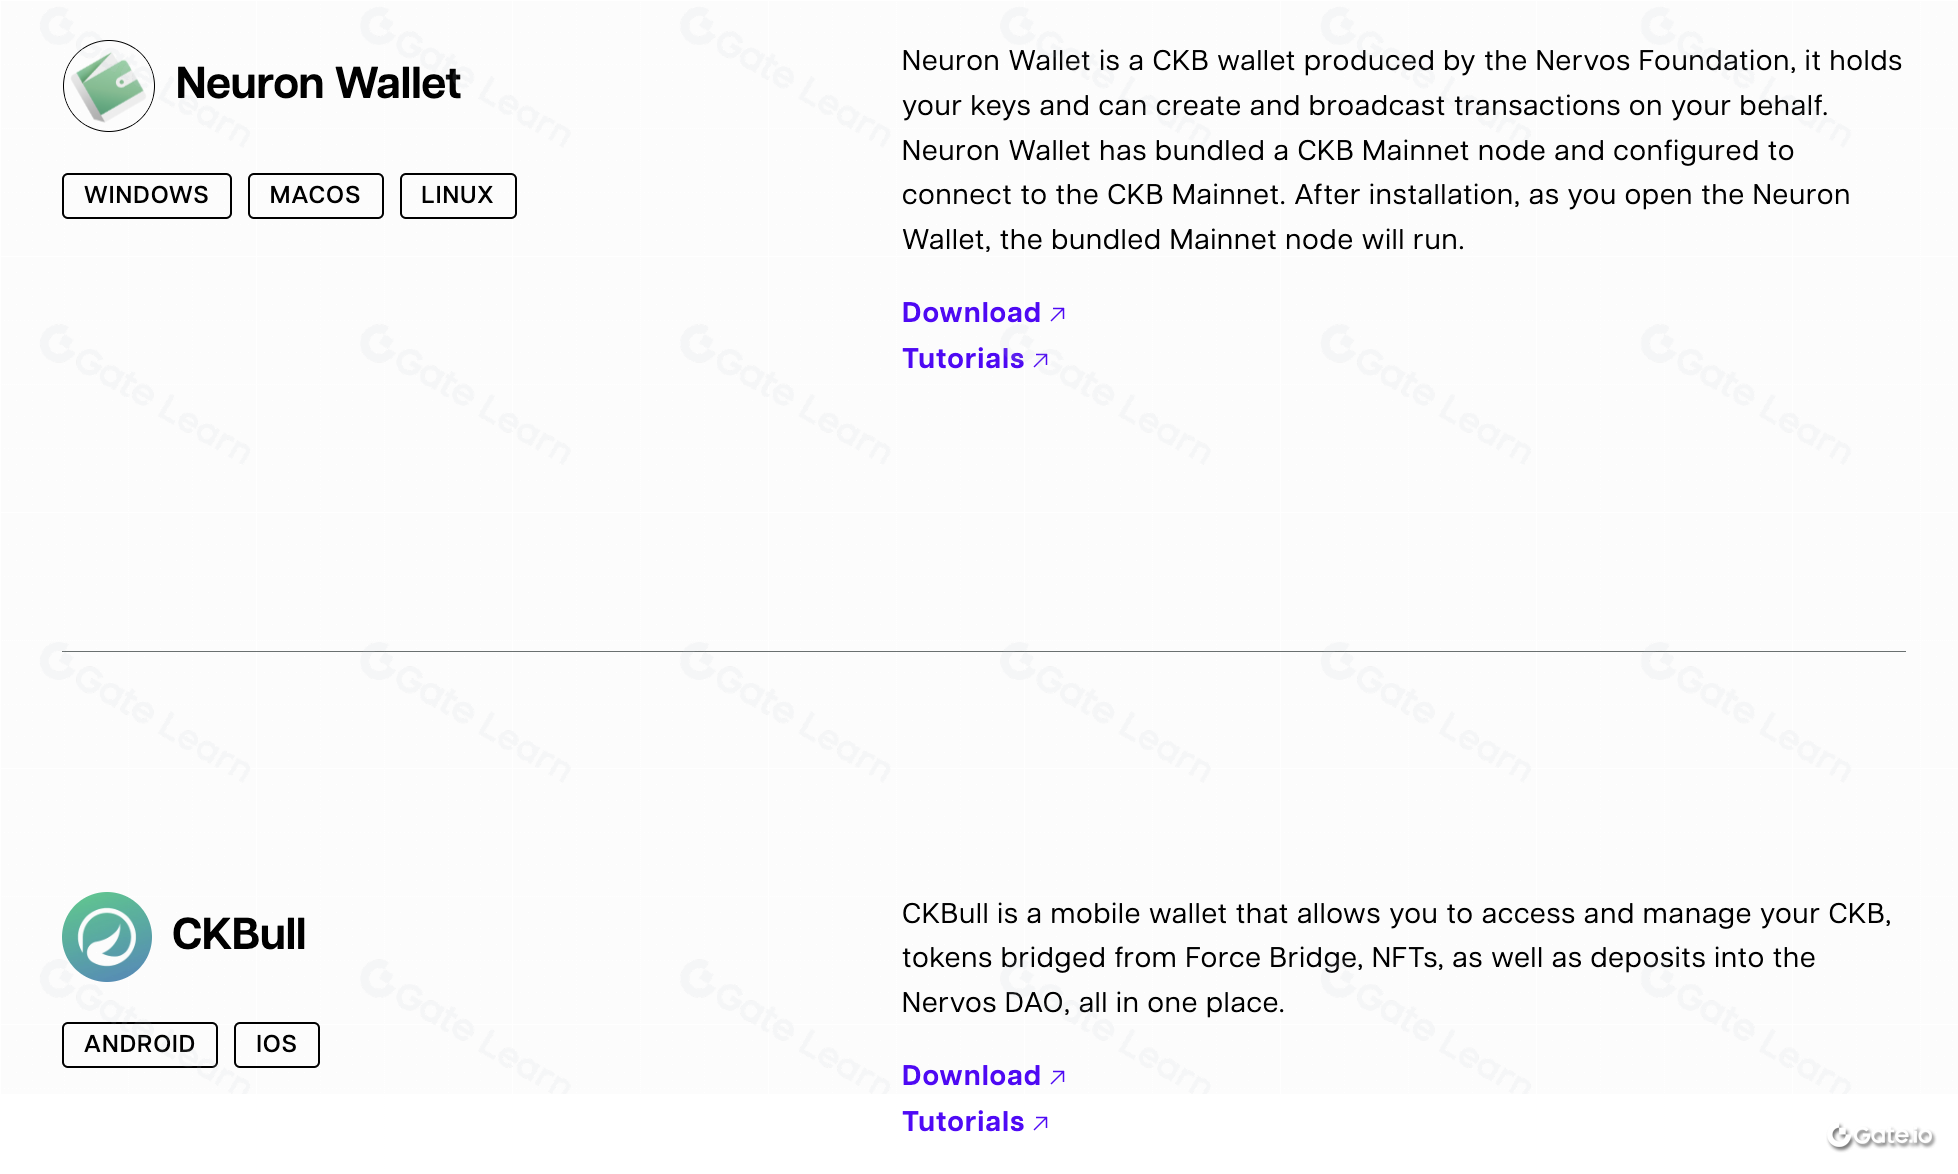Select the MACOS platform tag
The height and width of the screenshot is (1174, 1958).
(x=316, y=196)
